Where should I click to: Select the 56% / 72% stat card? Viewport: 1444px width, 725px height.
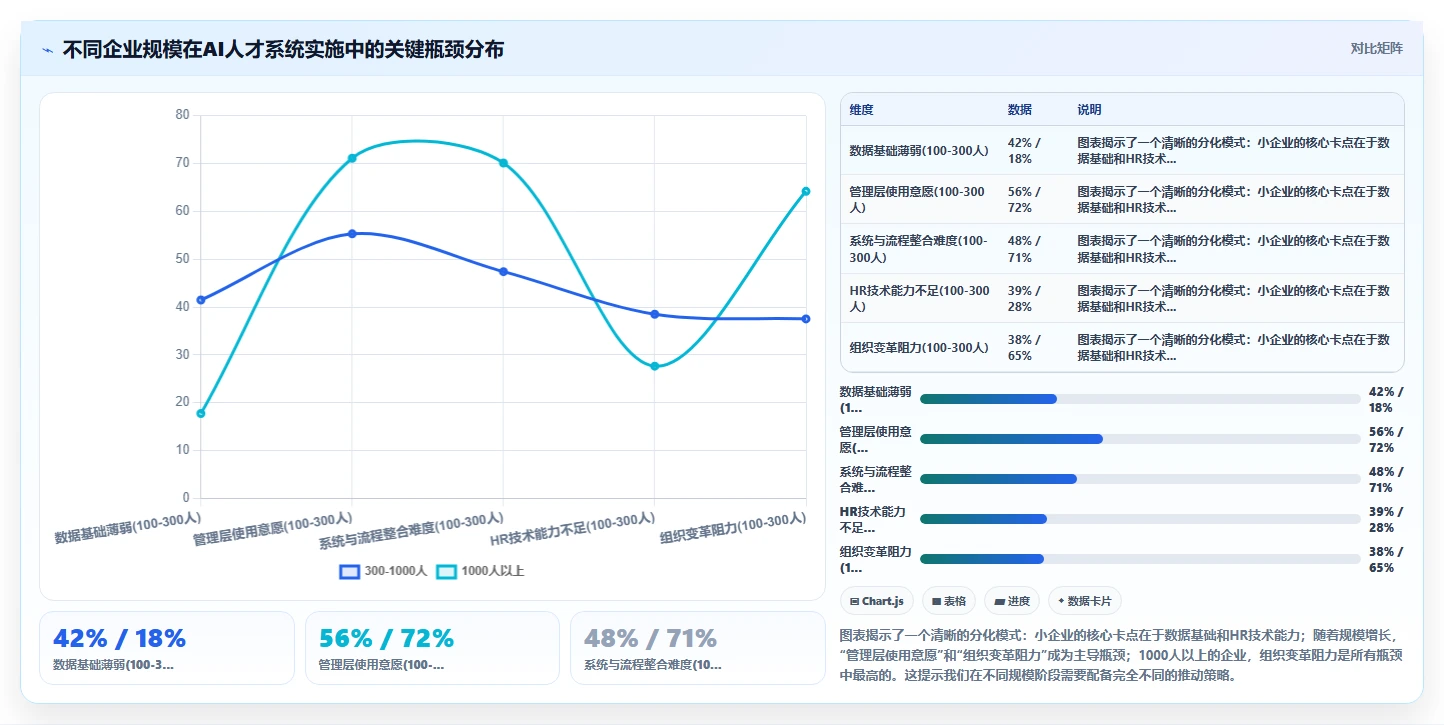[432, 648]
